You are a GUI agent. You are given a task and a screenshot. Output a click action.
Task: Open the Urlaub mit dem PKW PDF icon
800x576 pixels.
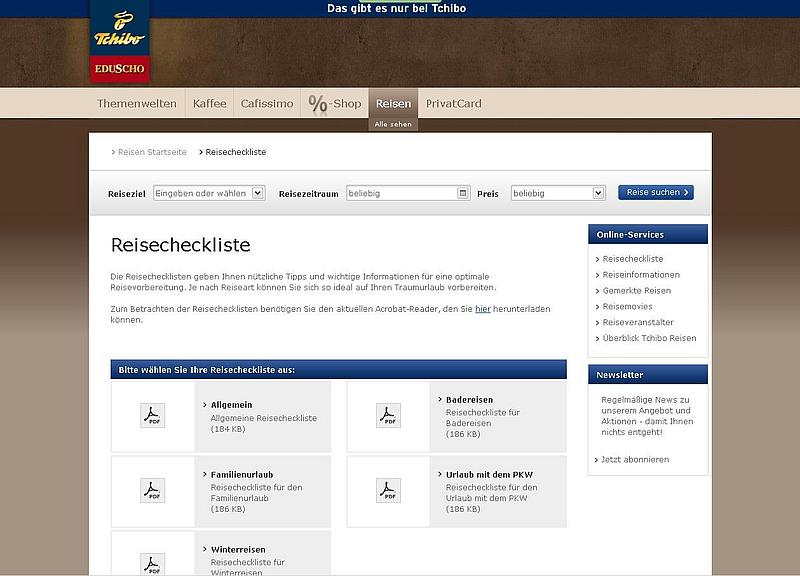coord(388,490)
